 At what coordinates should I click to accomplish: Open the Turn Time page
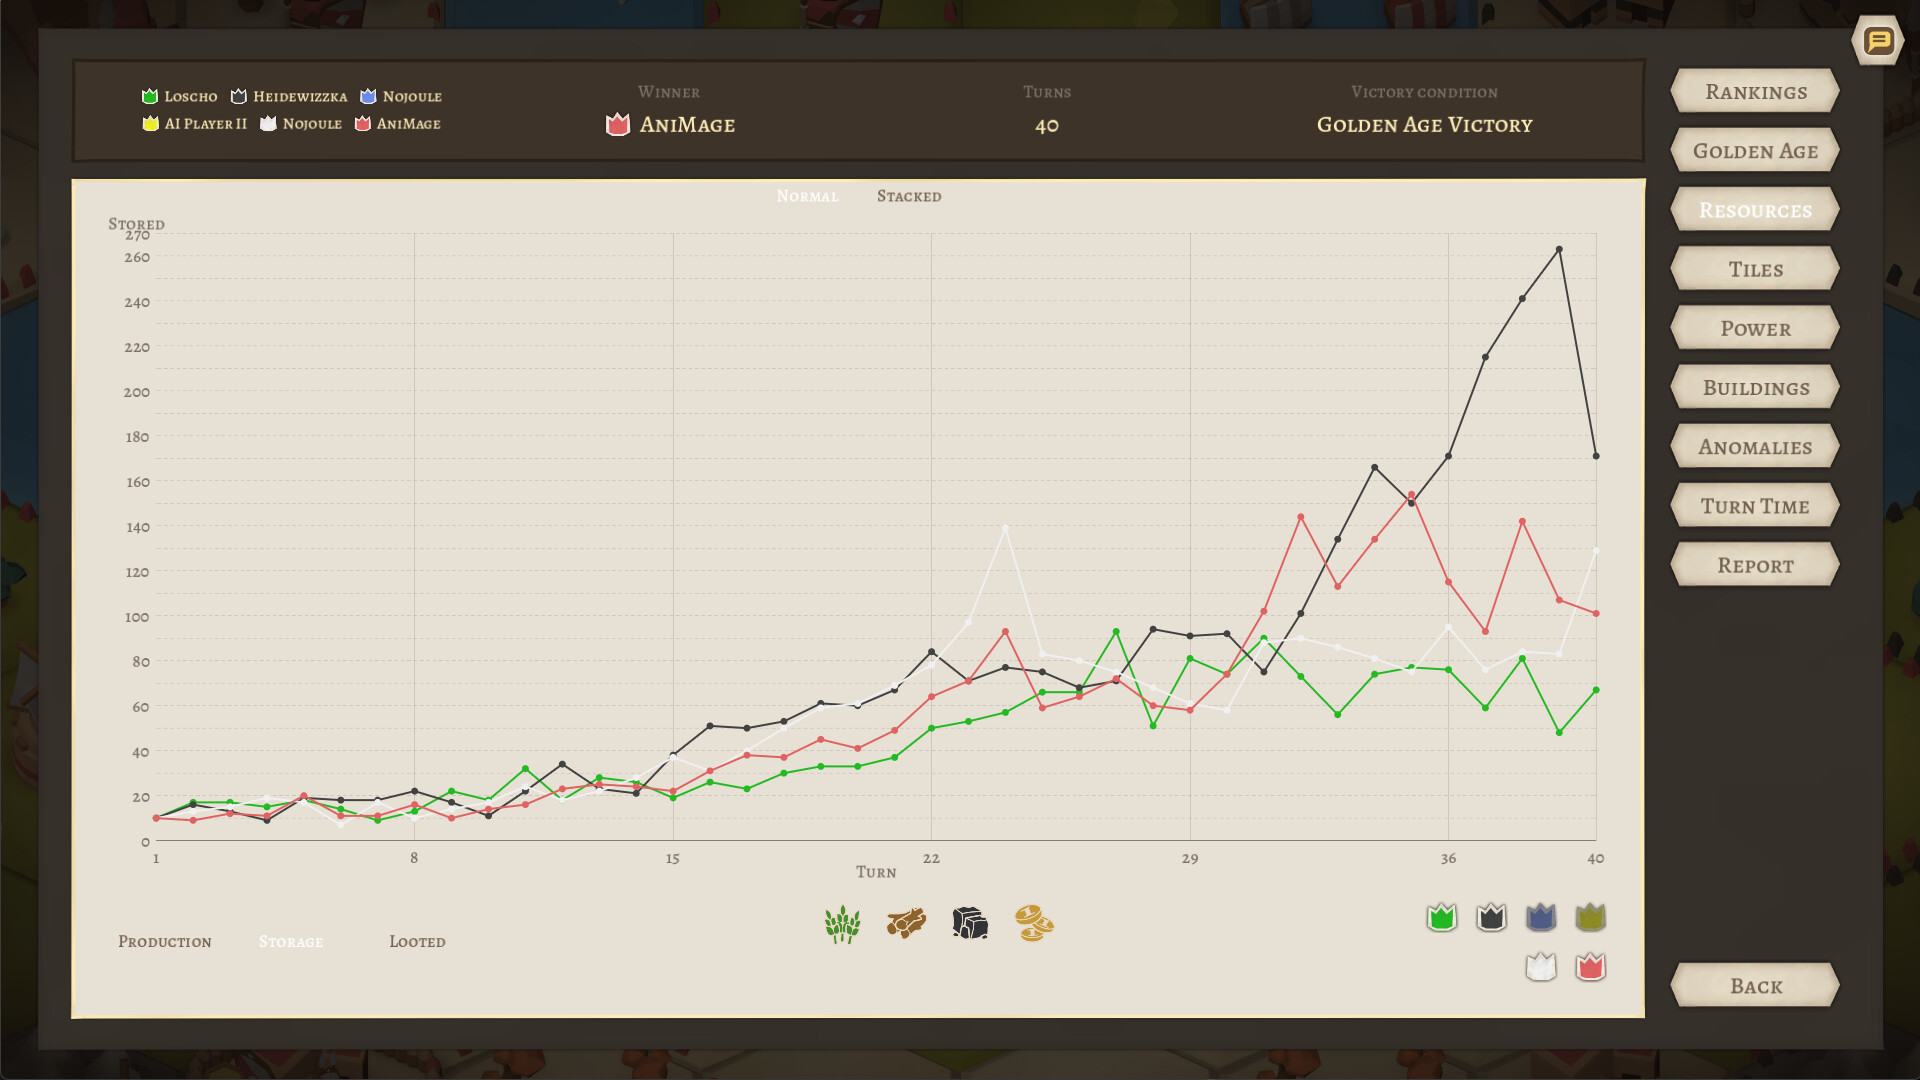1755,506
